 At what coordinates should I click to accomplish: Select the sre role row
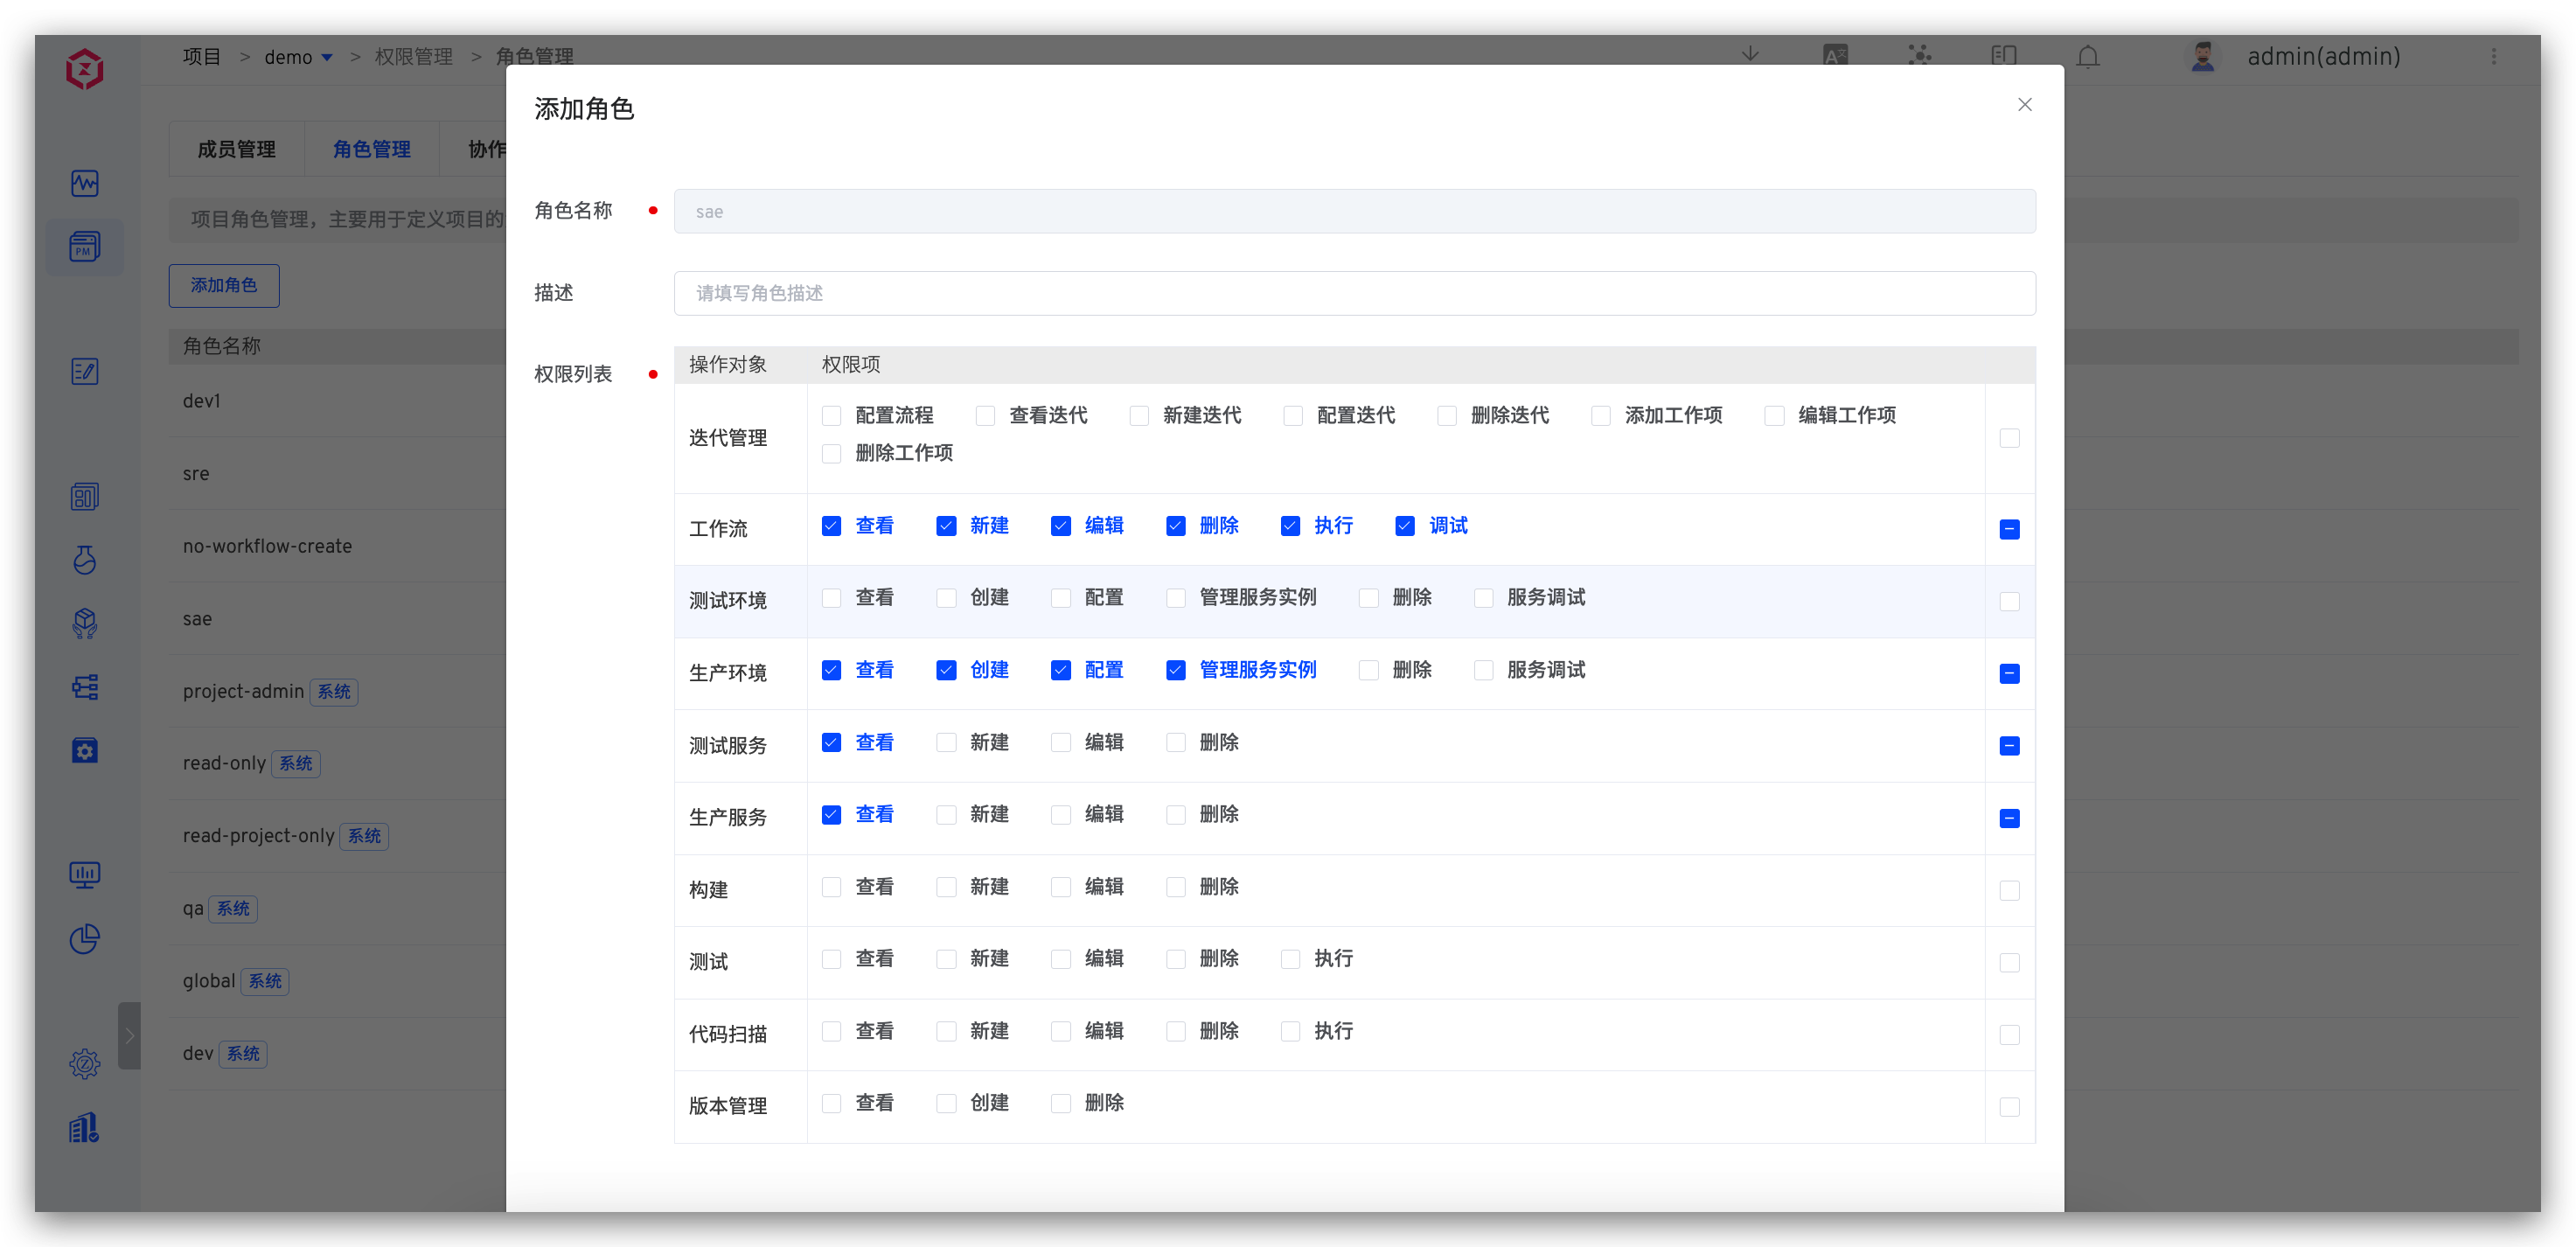coord(338,473)
